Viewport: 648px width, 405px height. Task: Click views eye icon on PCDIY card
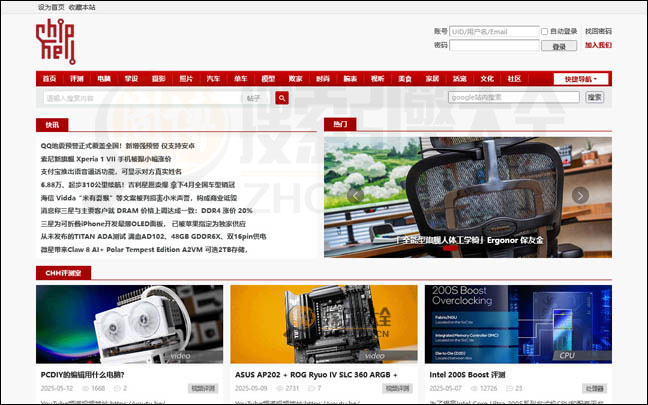86,388
